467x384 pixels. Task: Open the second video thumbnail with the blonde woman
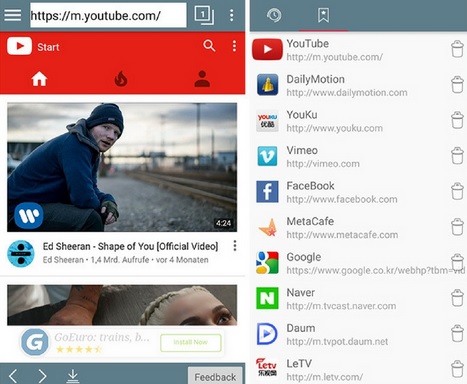[122, 305]
